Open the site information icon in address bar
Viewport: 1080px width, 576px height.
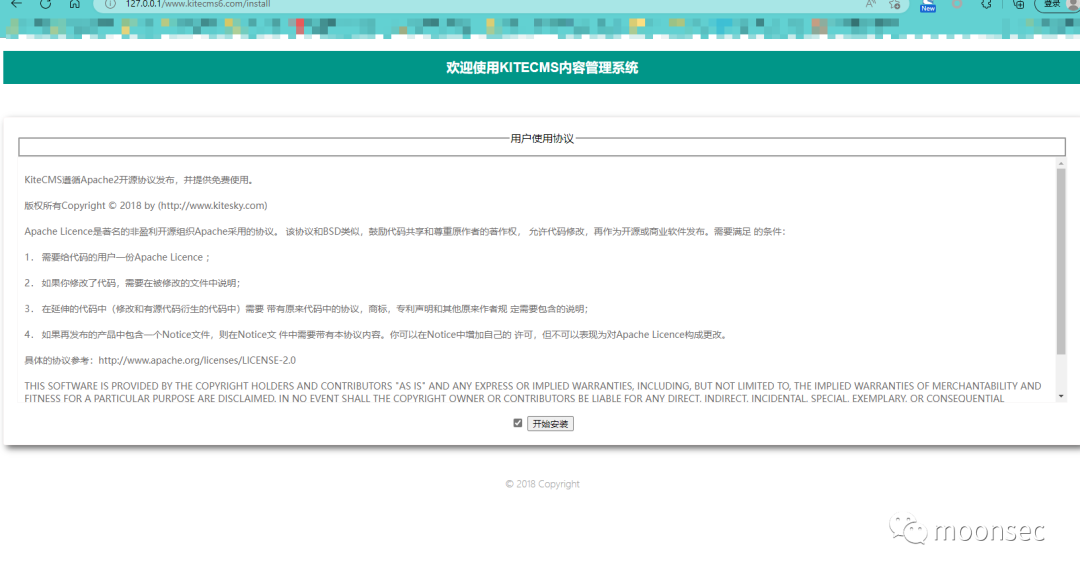110,4
